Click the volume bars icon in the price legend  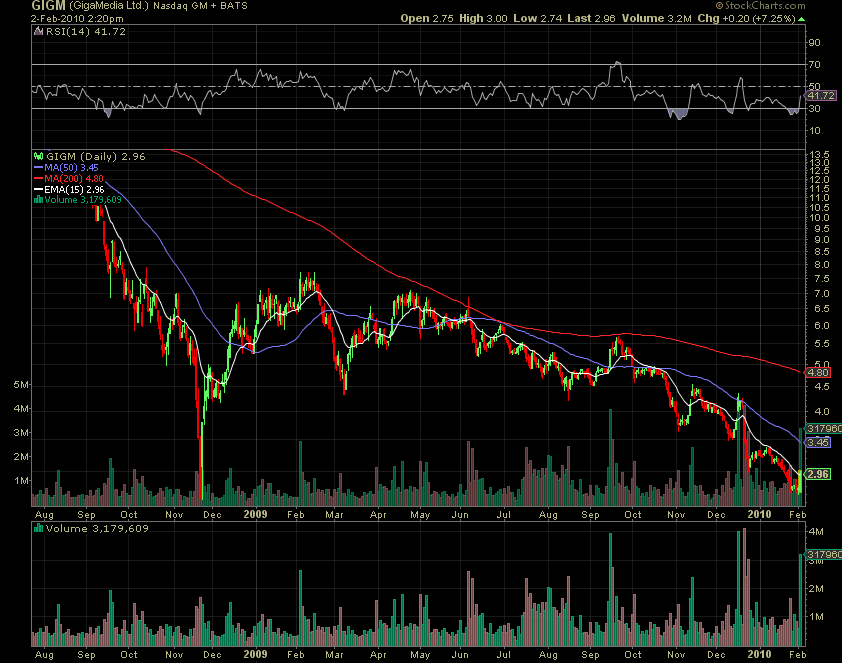tap(38, 200)
